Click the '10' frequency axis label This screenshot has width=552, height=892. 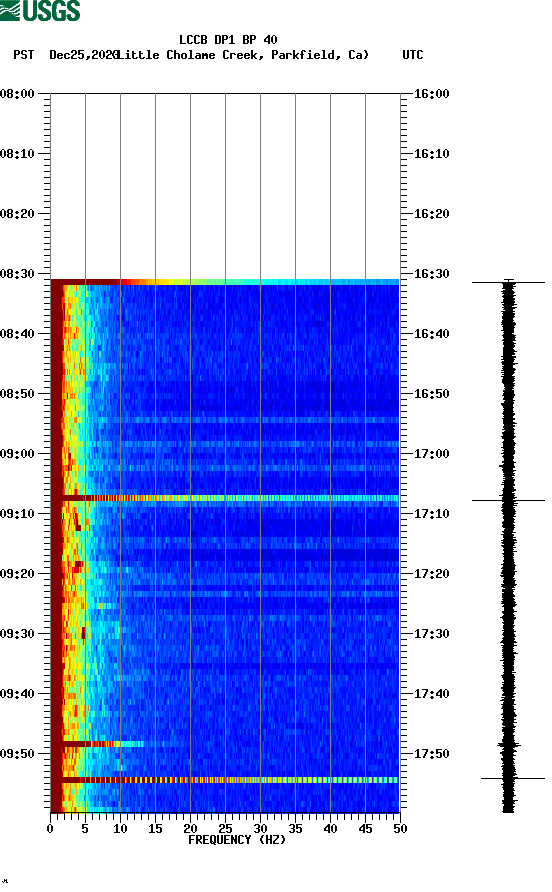click(x=120, y=829)
